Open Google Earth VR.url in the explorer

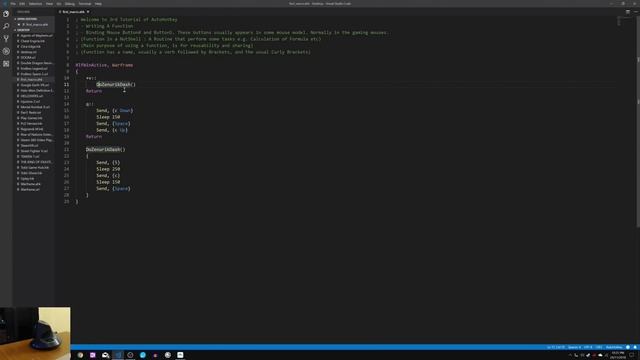(35, 85)
